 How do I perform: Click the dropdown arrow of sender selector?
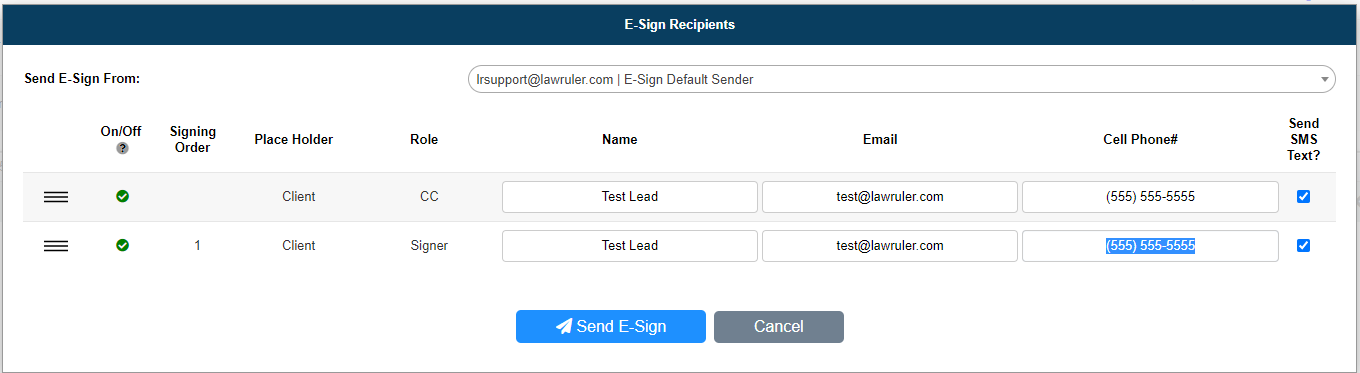click(x=1325, y=80)
